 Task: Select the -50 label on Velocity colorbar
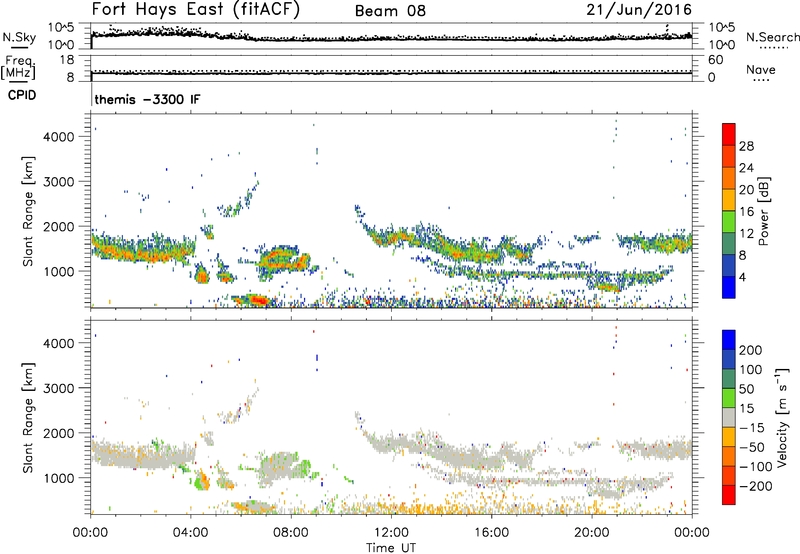(752, 447)
